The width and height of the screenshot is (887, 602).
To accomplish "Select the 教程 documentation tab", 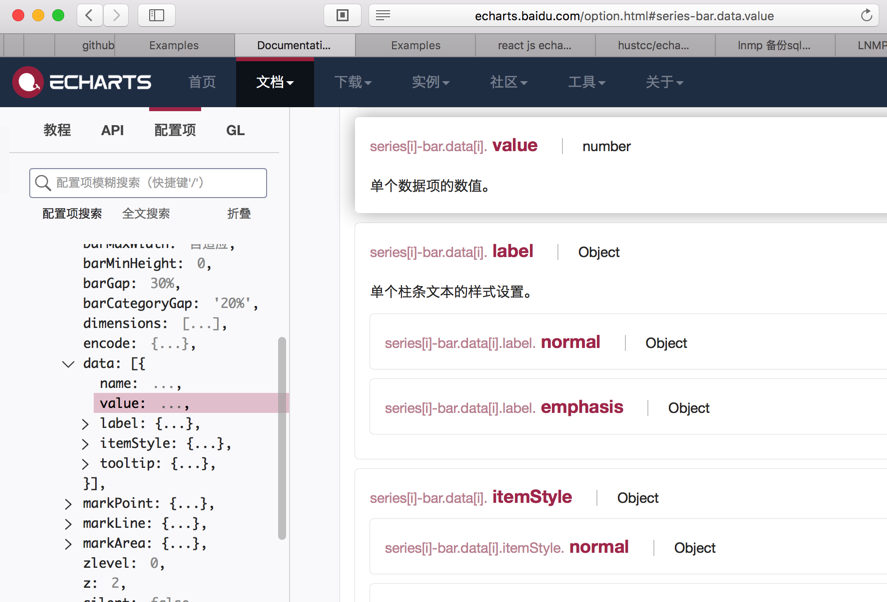I will [57, 130].
